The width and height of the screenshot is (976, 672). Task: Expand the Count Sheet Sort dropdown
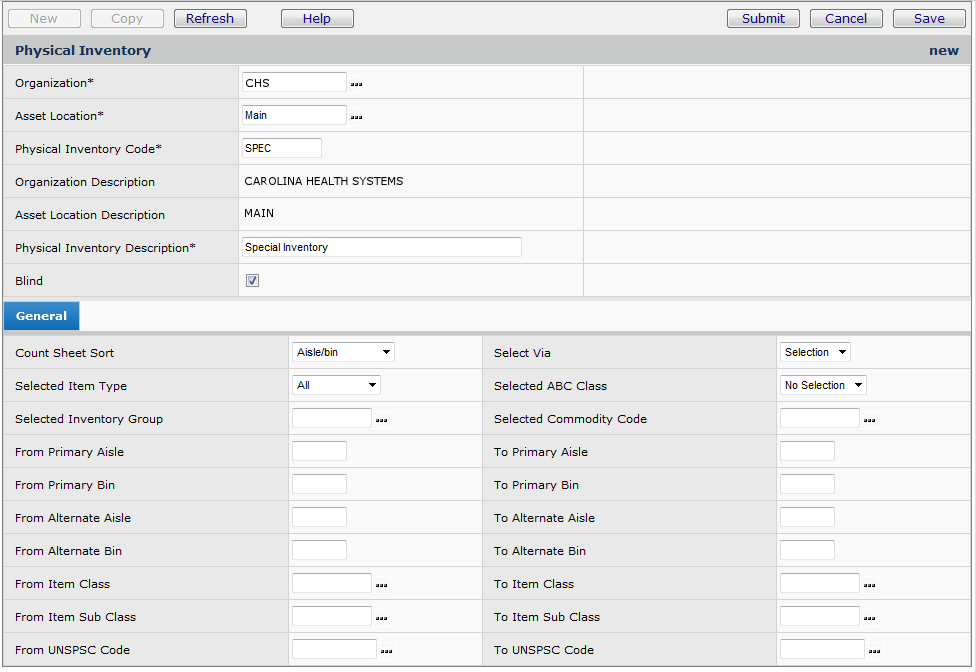343,352
